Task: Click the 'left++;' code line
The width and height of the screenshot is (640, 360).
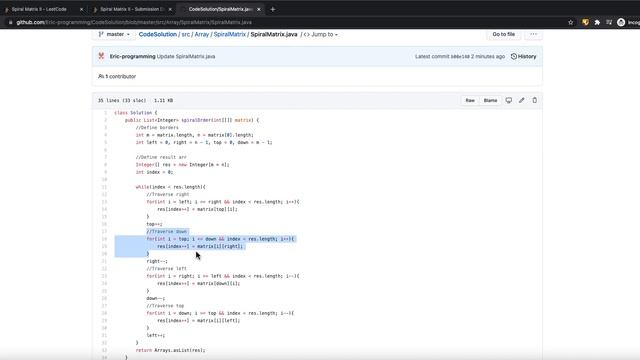Action: [156, 336]
